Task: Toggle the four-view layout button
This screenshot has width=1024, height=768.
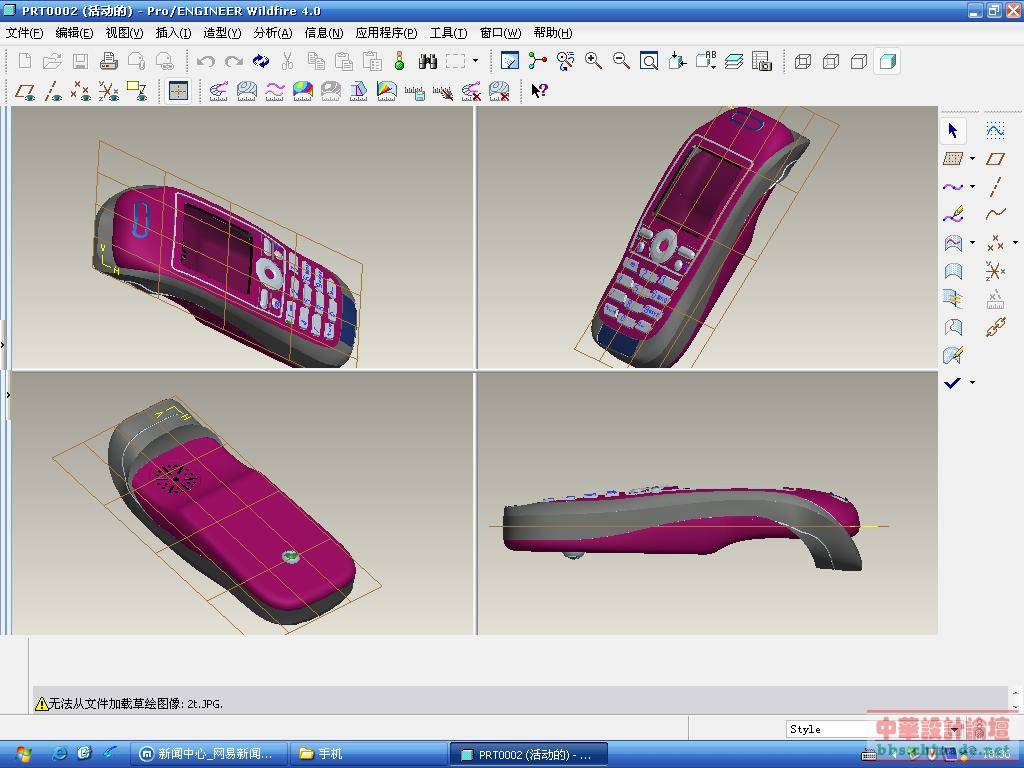Action: (178, 91)
